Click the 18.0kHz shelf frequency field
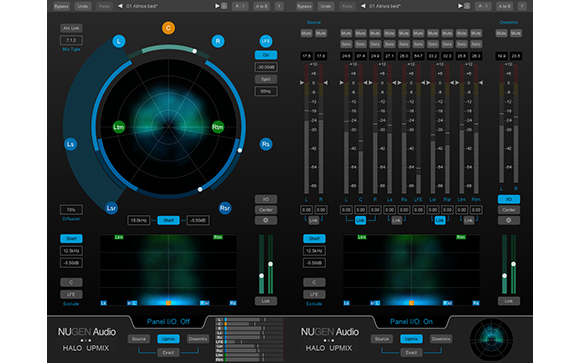Screen dimensions: 580x363 [x=139, y=220]
